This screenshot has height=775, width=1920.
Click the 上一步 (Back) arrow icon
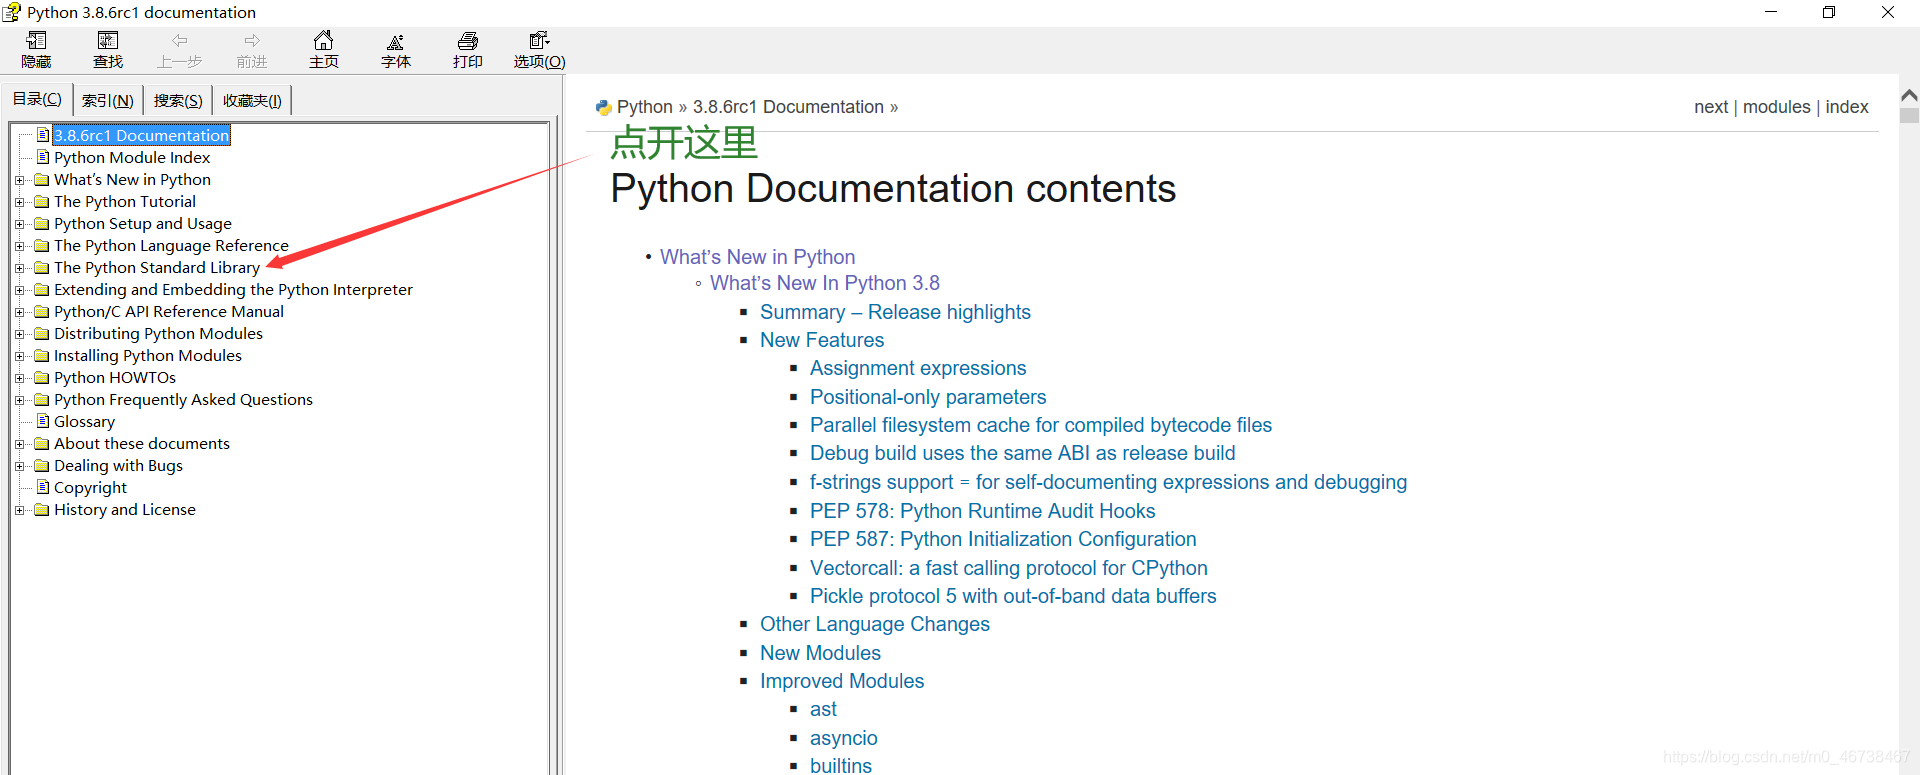[180, 41]
